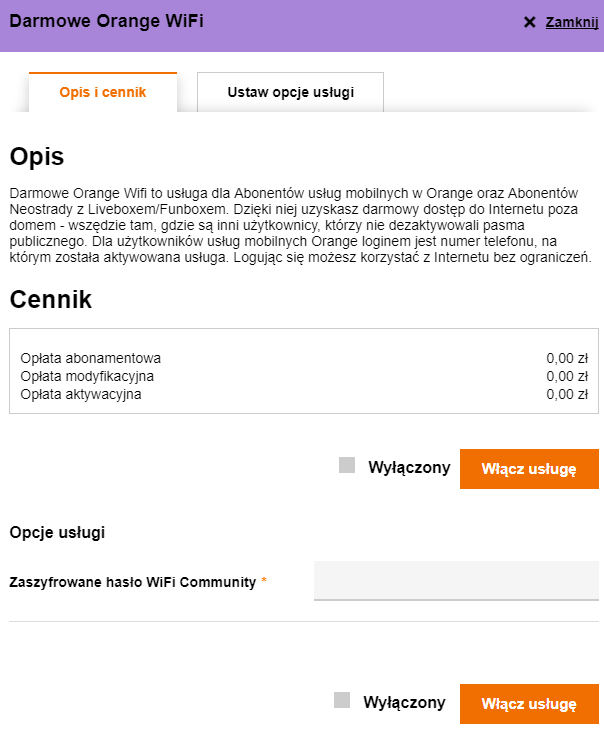The width and height of the screenshot is (604, 730).
Task: Switch to the Opis i cennik tab
Action: [x=103, y=92]
